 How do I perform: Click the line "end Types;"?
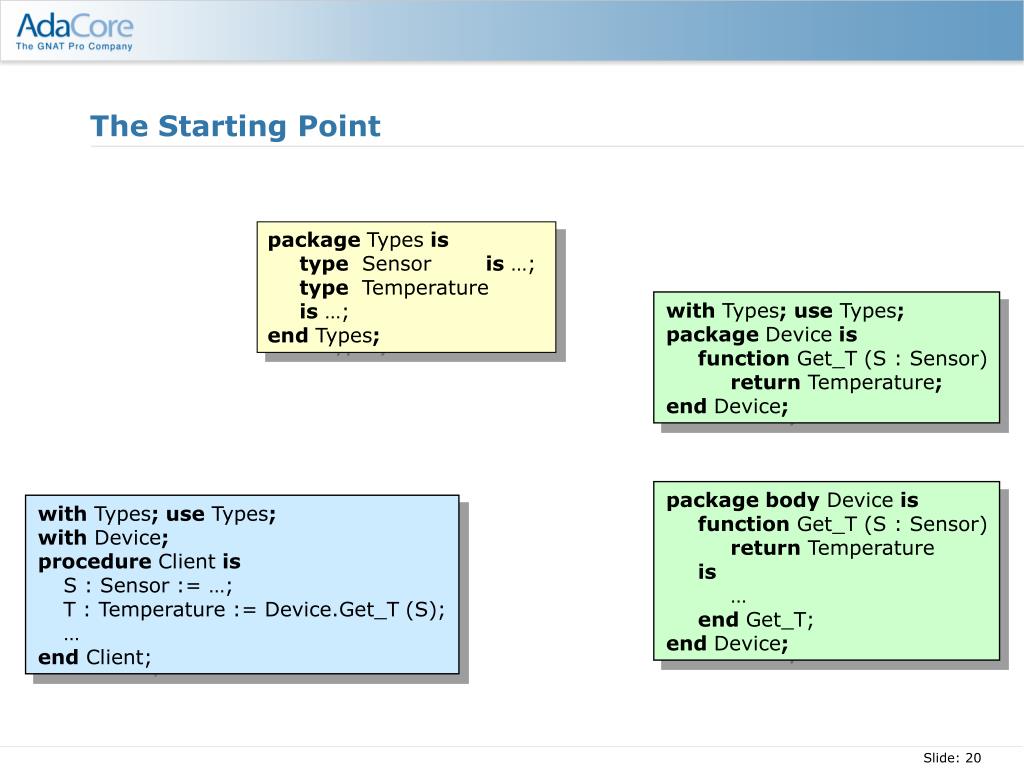[x=323, y=336]
